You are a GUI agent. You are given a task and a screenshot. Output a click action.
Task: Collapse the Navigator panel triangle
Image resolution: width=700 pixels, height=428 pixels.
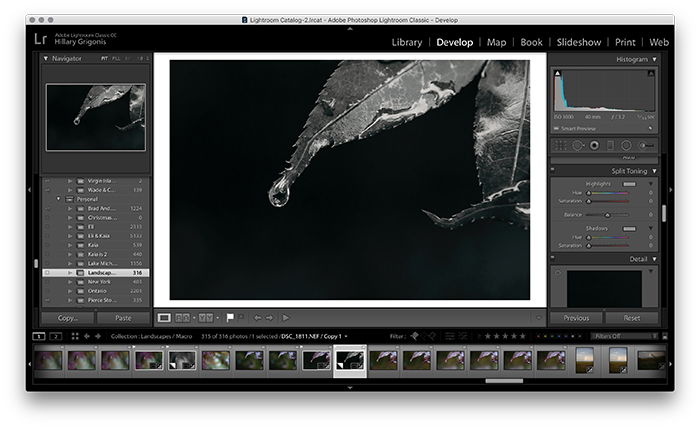pos(46,58)
